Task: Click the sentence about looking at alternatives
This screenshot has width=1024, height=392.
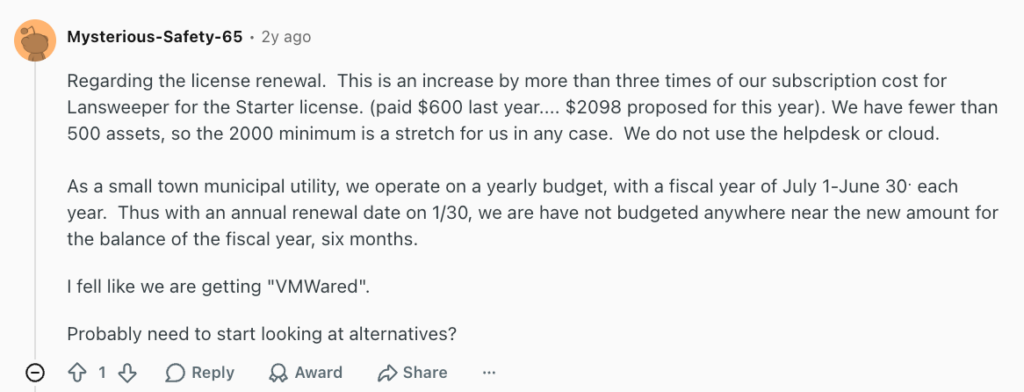Action: 261,334
